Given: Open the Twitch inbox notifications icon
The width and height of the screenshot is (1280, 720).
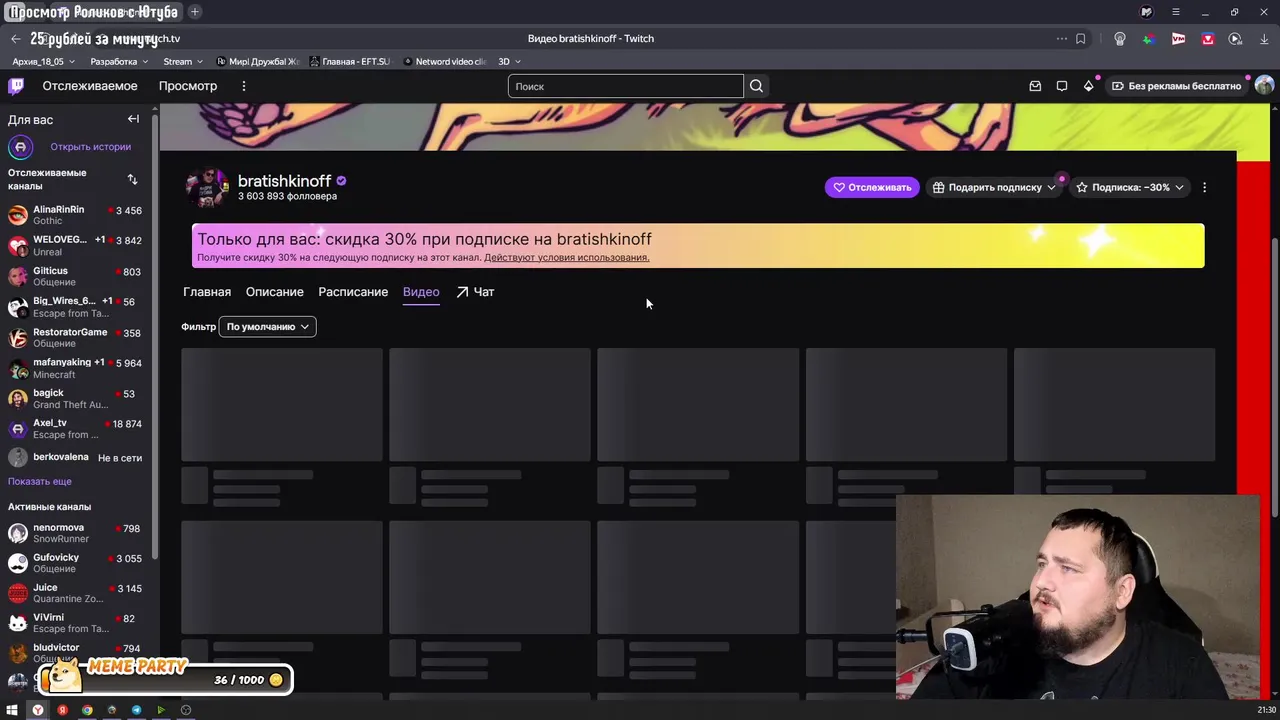Looking at the screenshot, I should 1035,86.
